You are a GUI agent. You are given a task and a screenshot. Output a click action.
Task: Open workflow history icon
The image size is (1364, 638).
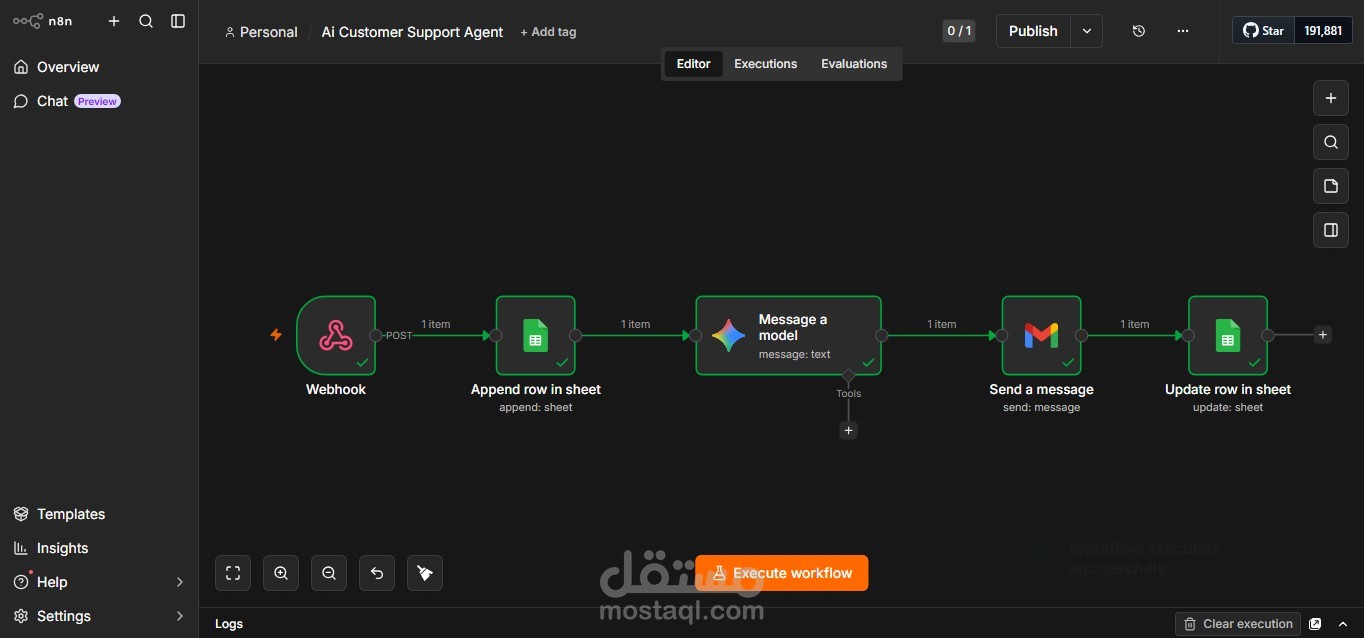[x=1138, y=31]
